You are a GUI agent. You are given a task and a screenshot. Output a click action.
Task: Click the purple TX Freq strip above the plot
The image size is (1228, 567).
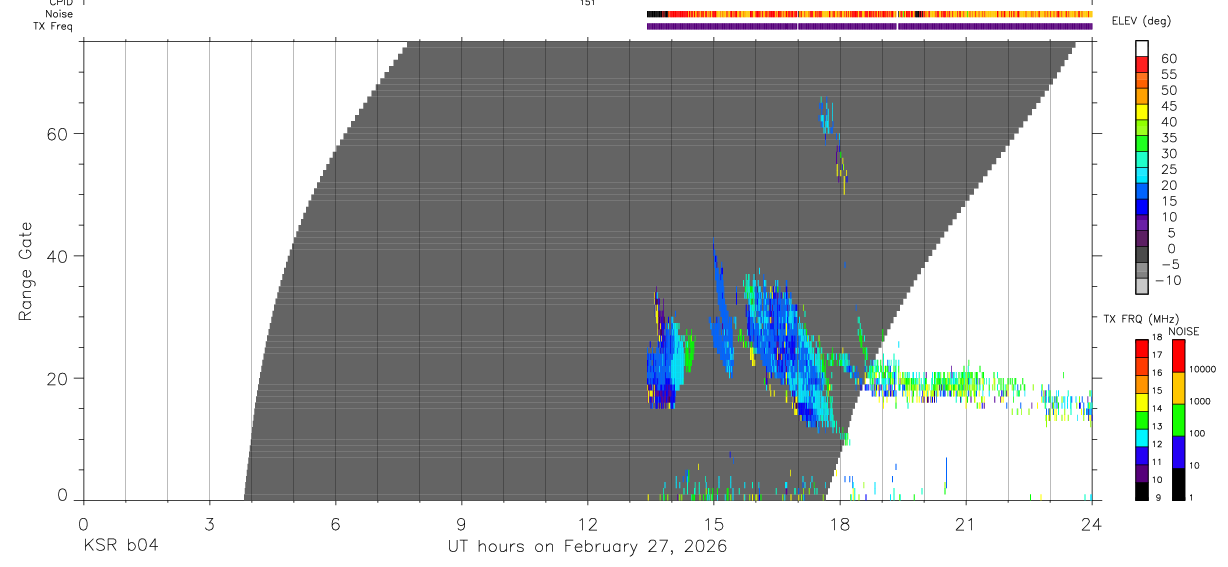(869, 26)
